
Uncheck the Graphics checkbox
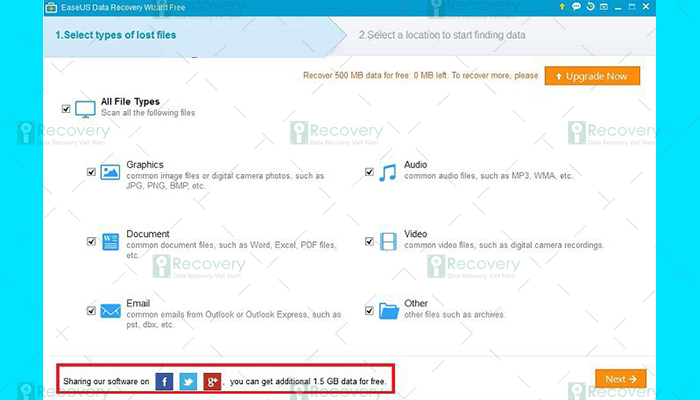91,172
